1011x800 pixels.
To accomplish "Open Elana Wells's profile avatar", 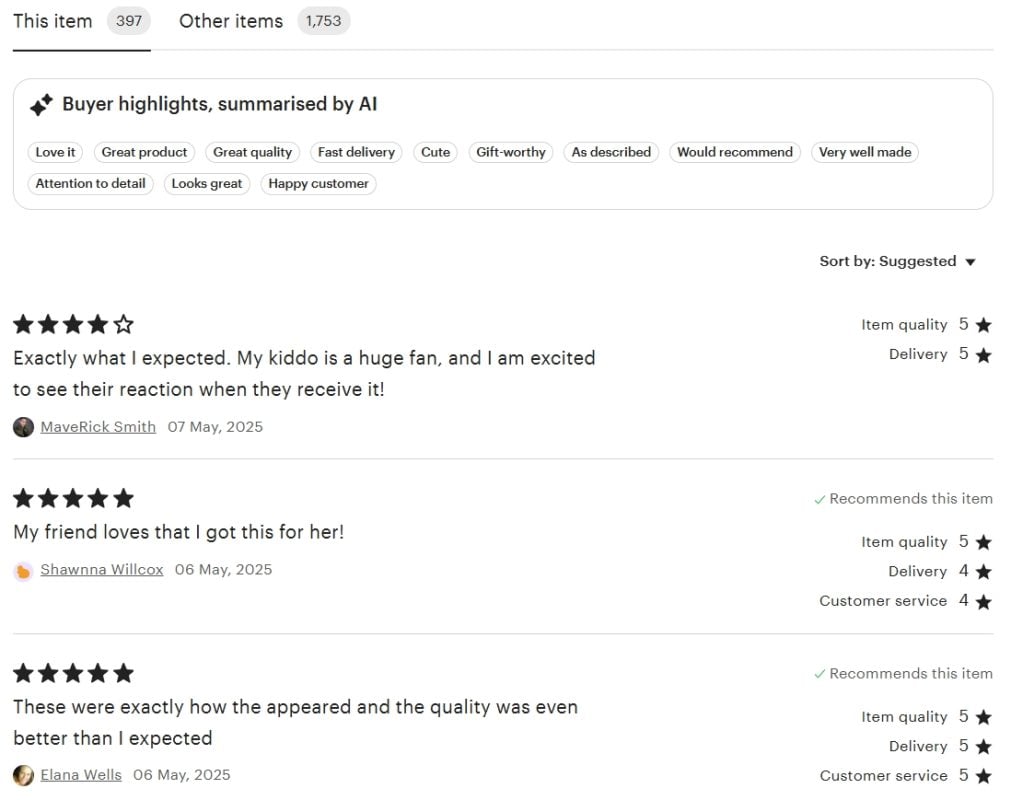I will click(x=23, y=776).
